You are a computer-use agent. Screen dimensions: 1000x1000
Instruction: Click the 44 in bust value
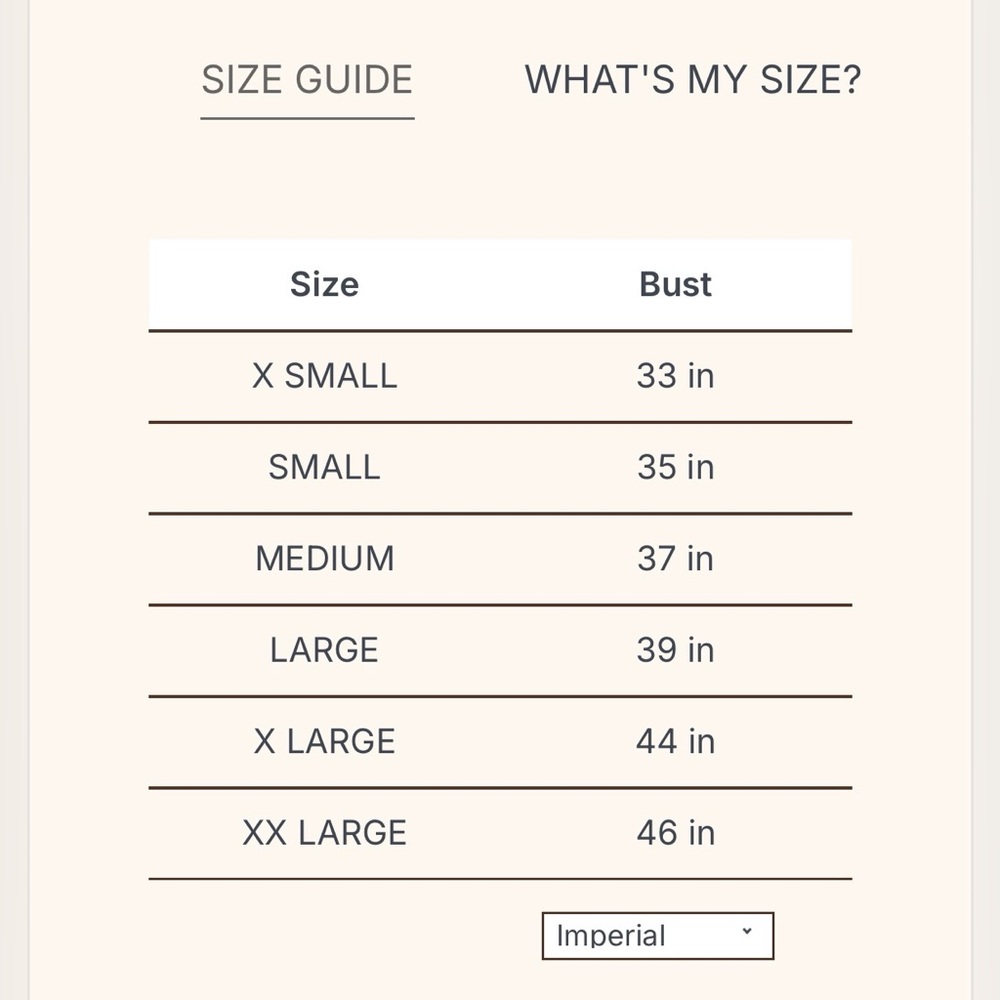click(675, 741)
